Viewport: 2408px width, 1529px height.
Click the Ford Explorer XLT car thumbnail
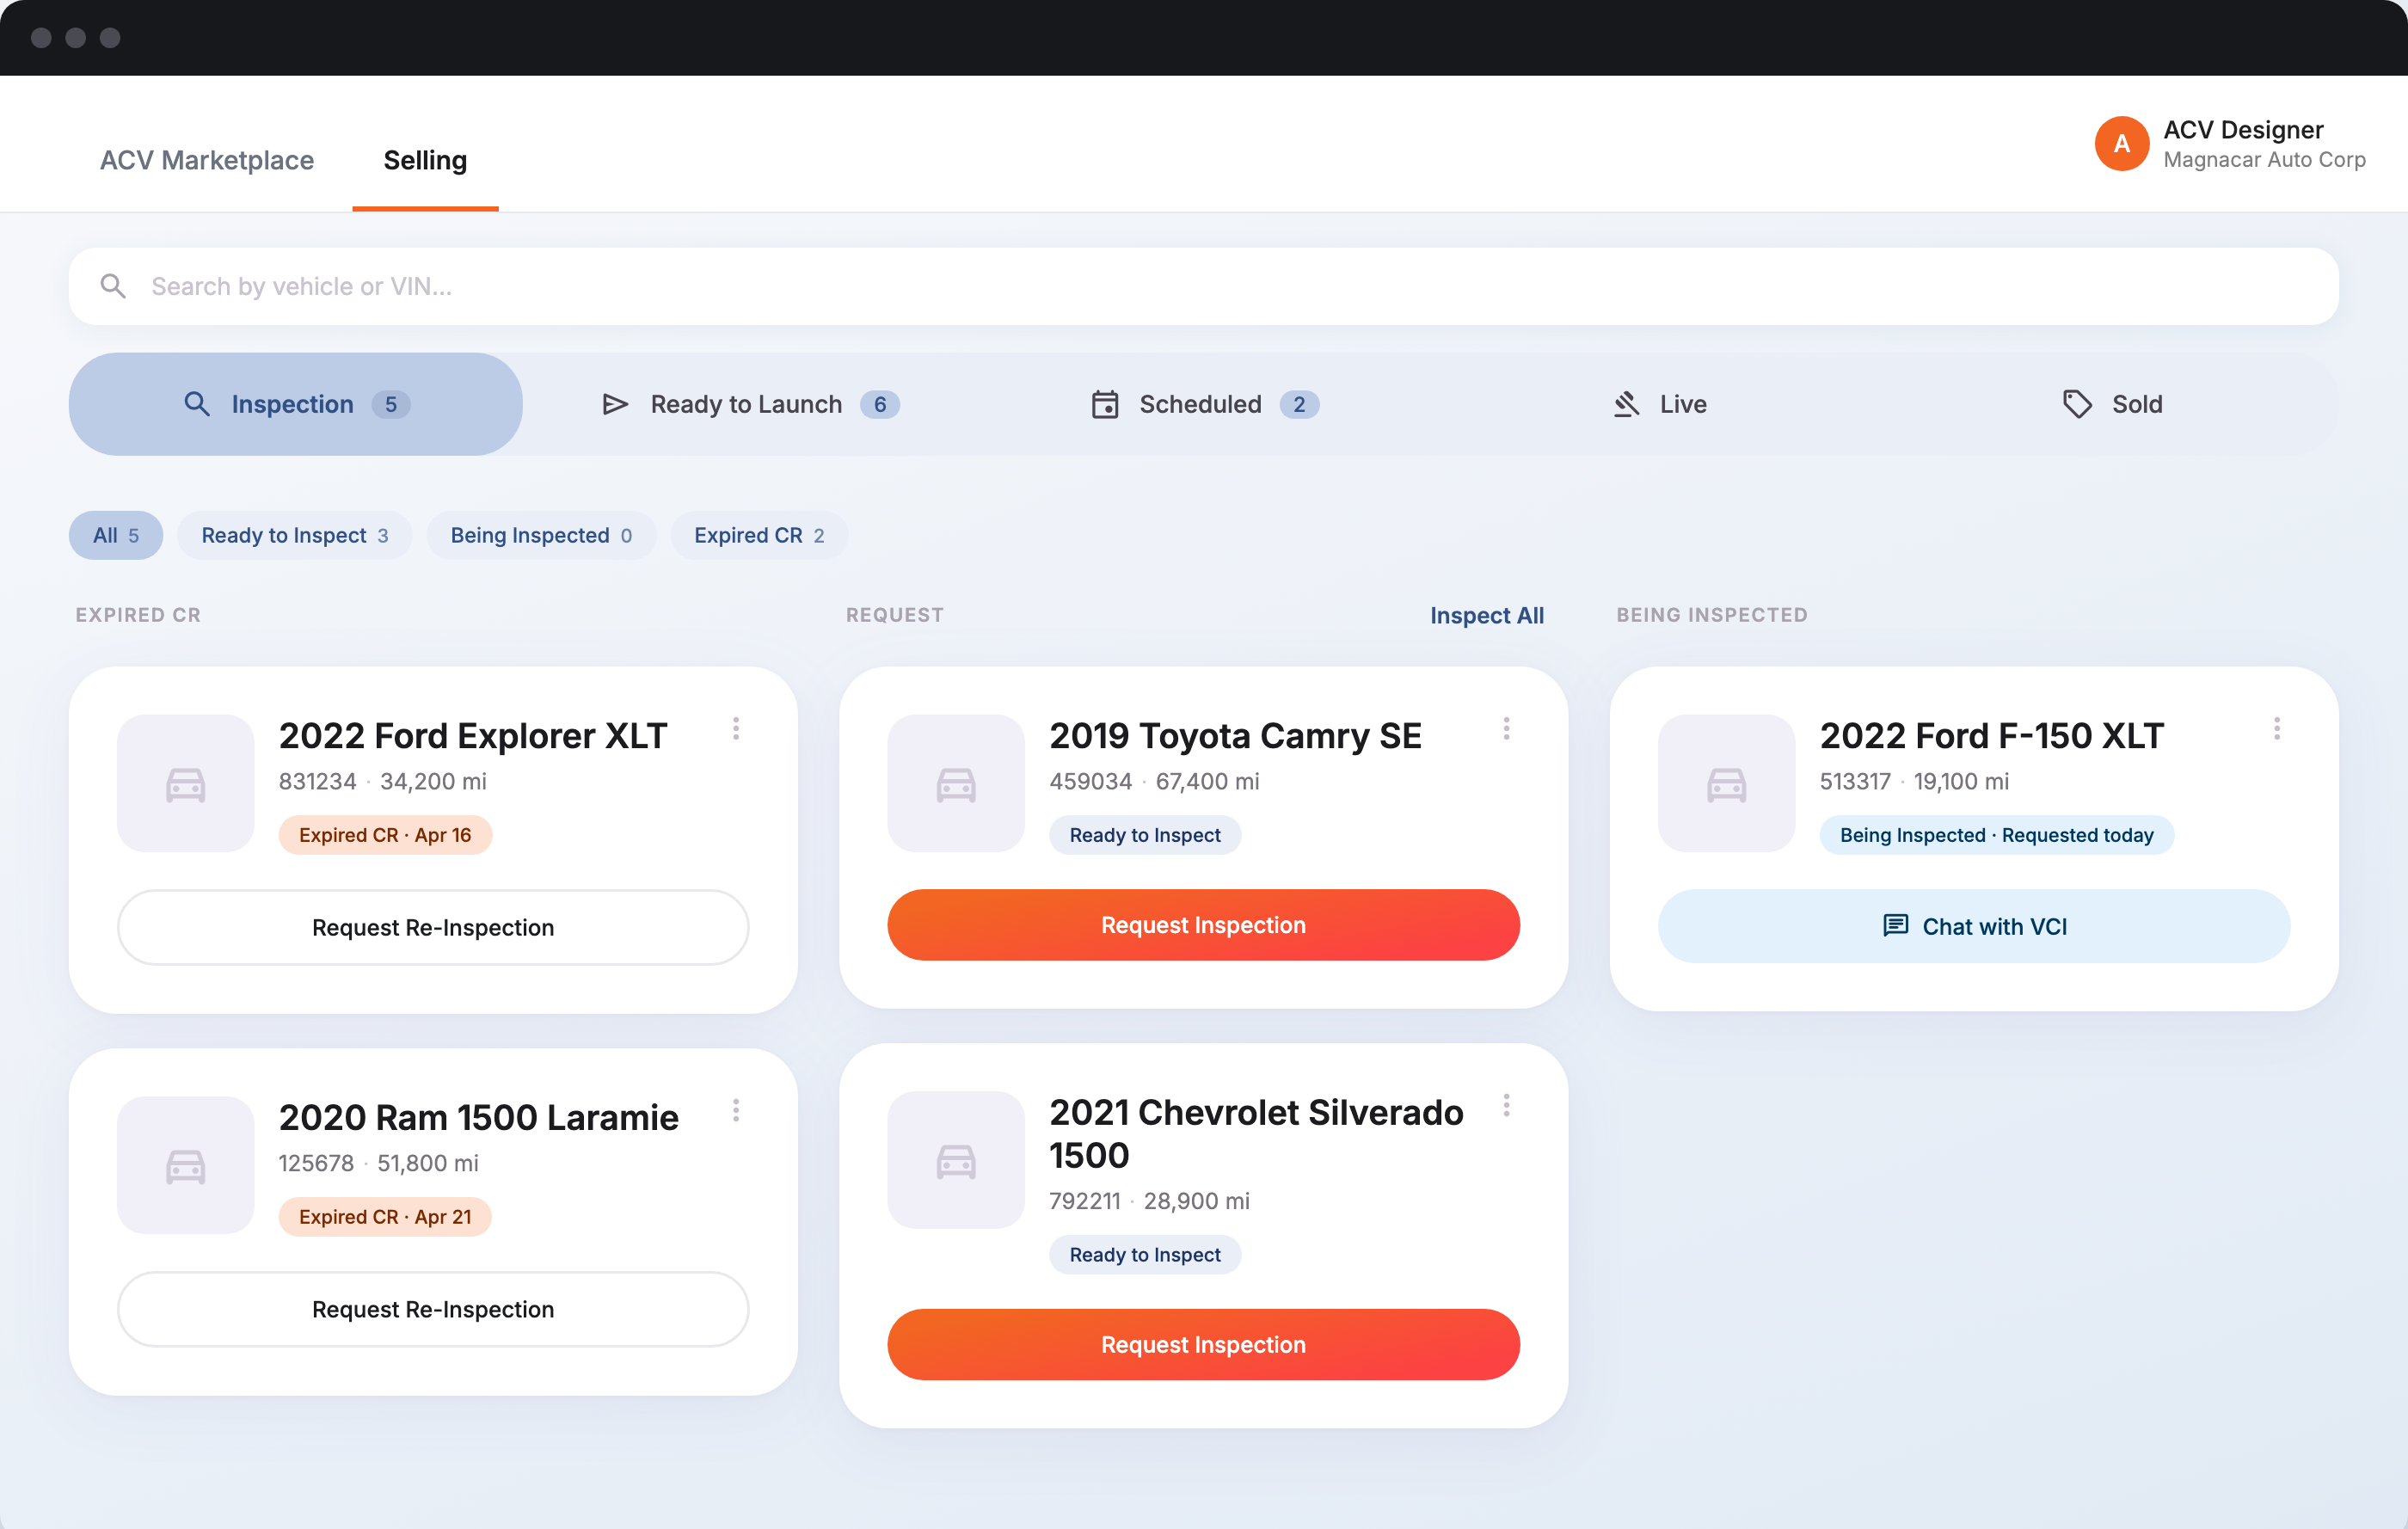(186, 783)
